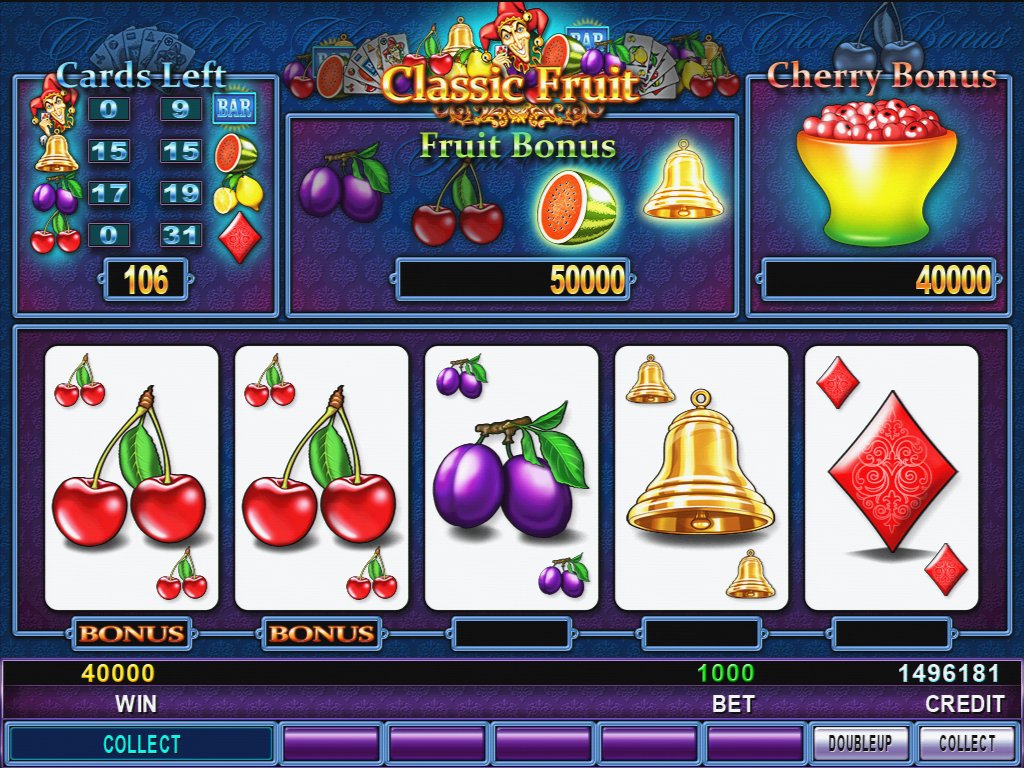This screenshot has height=768, width=1024.
Task: Click the BAR icon in Cards Left
Action: 234,107
